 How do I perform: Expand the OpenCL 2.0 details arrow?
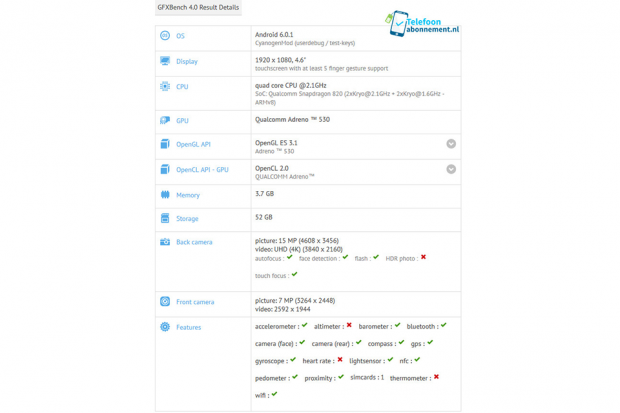coord(451,169)
